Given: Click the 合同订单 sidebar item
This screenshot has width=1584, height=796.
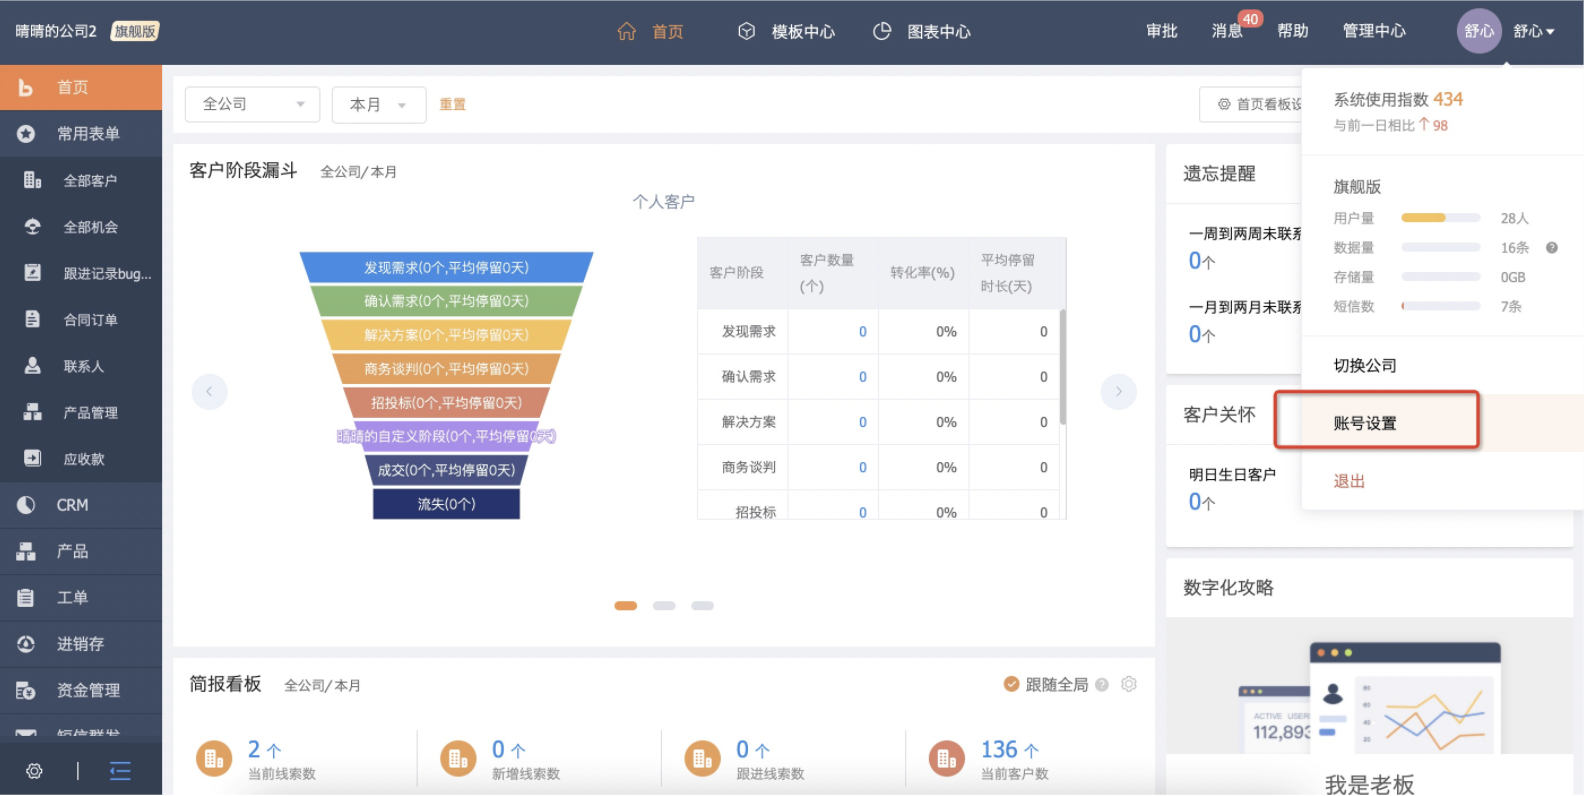Looking at the screenshot, I should (x=90, y=320).
